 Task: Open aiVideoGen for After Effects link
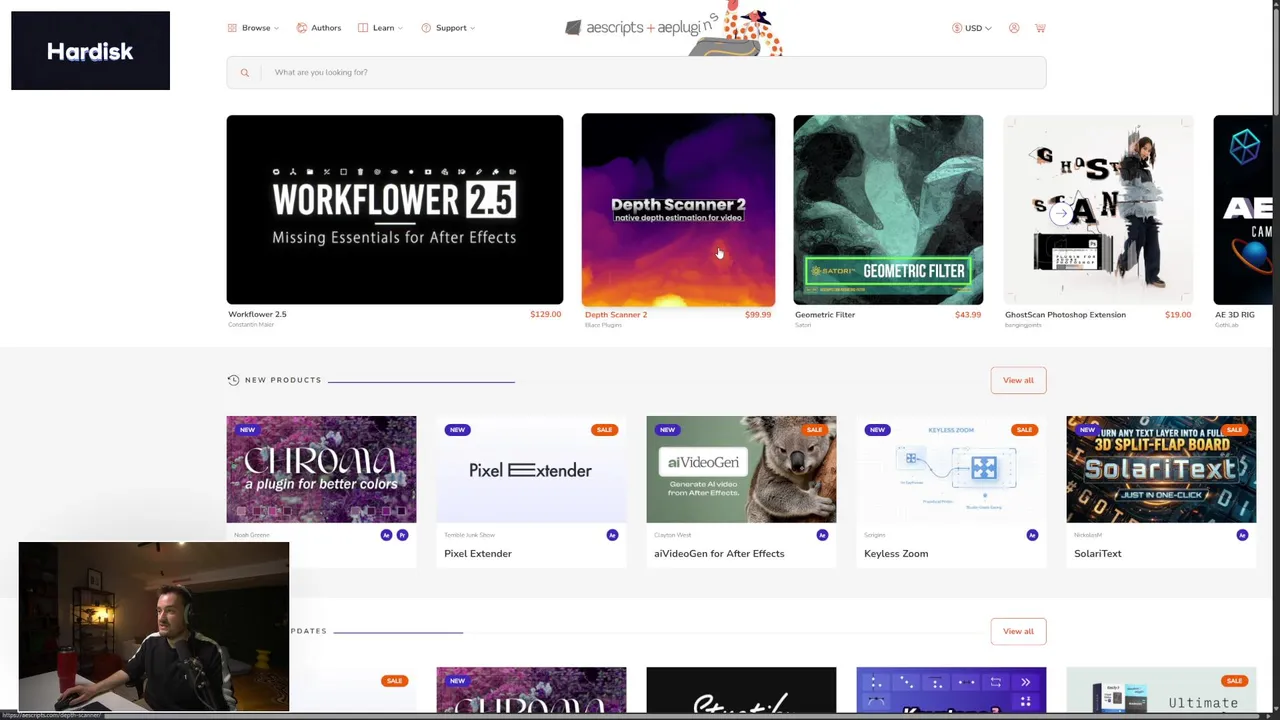pos(719,553)
